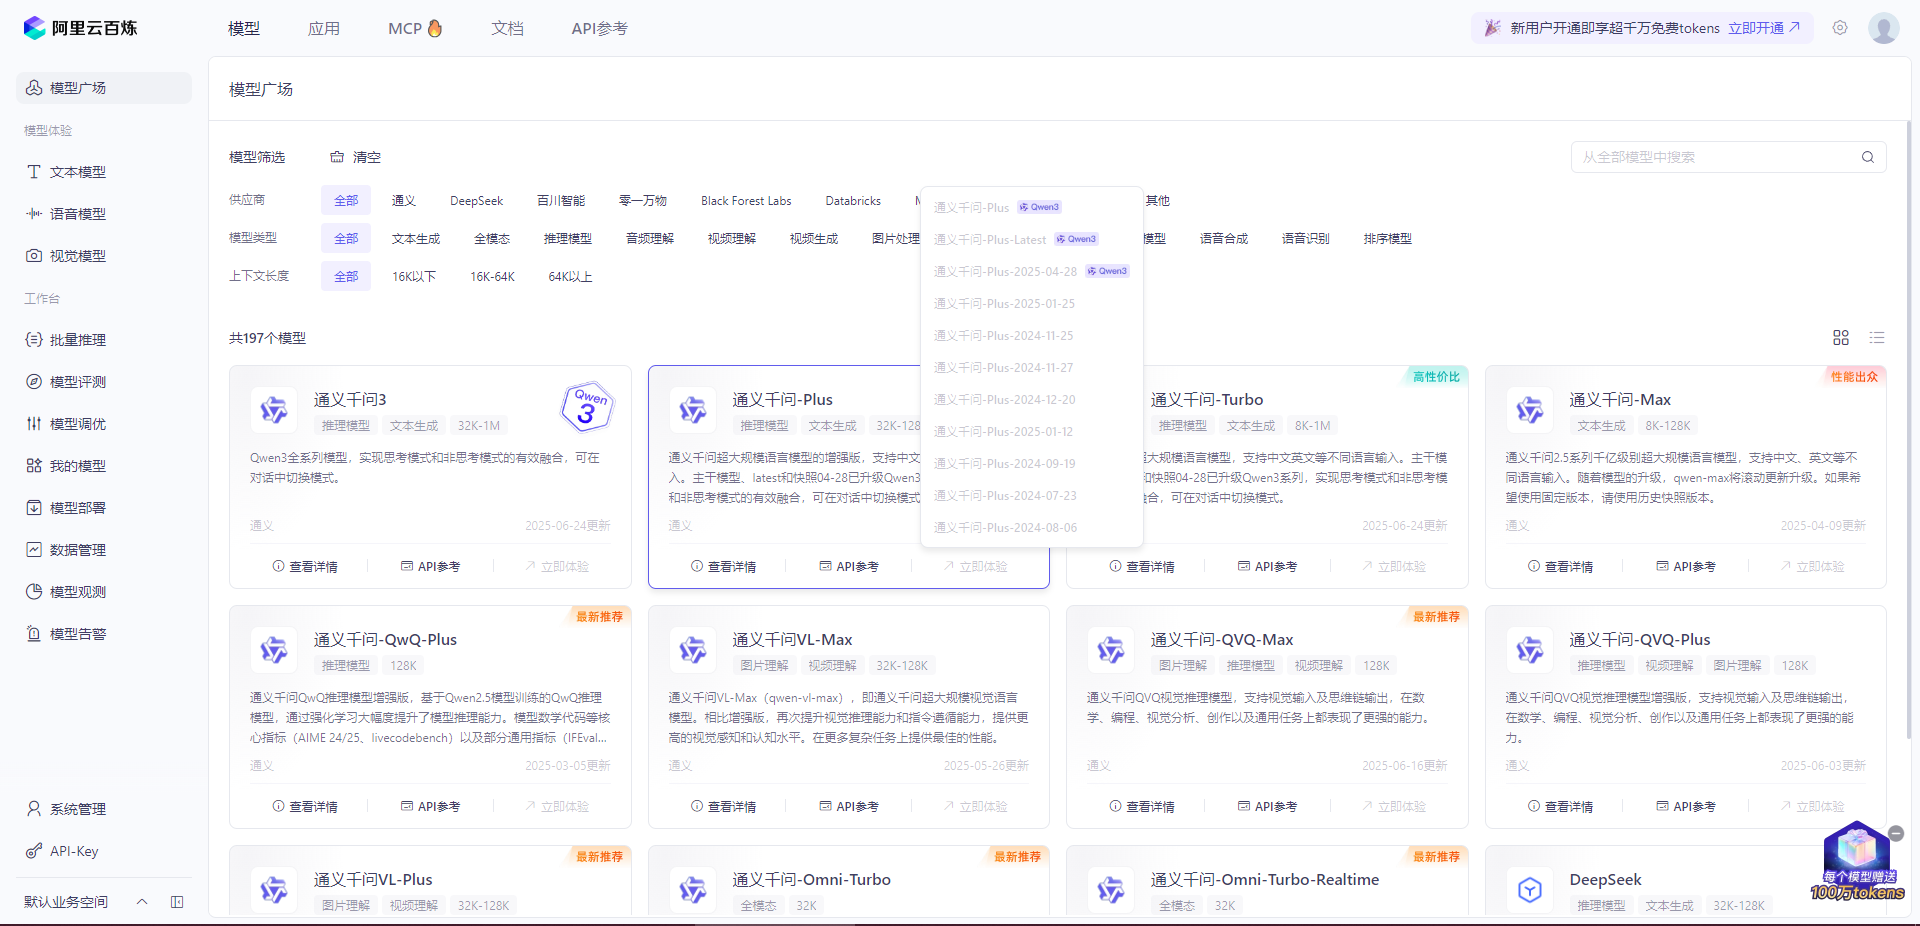Viewport: 1920px width, 926px height.
Task: Click the model search input field
Action: coord(1716,157)
